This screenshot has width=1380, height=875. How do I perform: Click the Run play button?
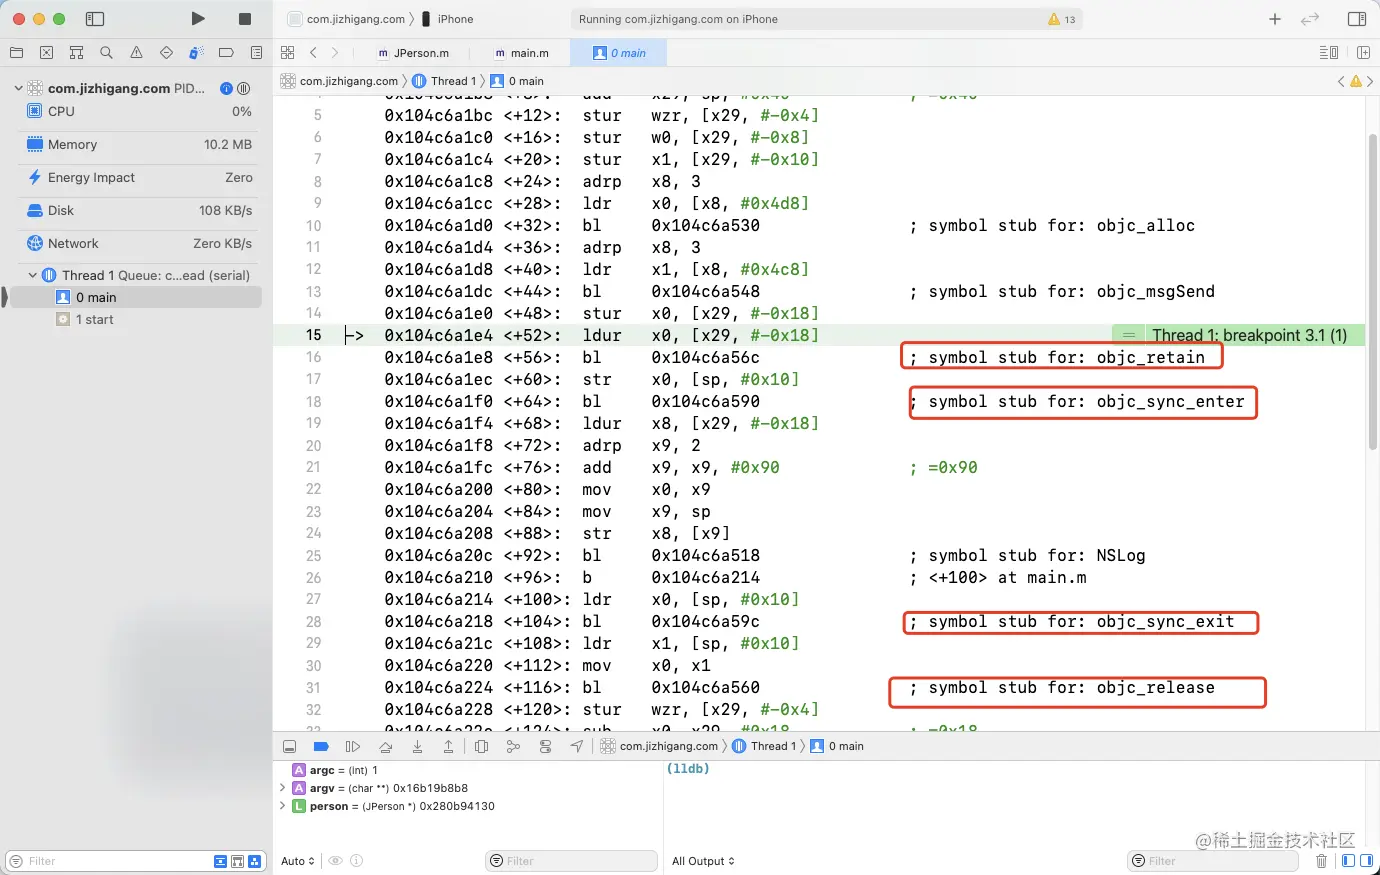[x=198, y=19]
